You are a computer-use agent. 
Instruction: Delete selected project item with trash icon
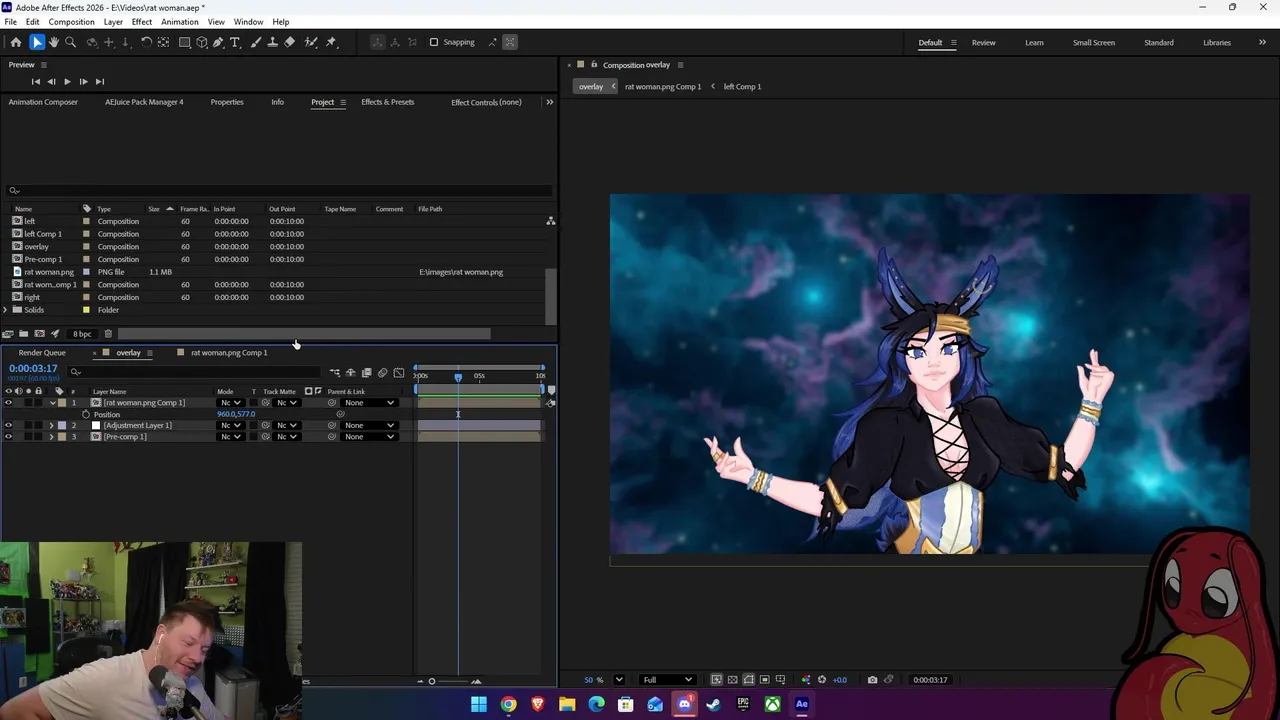pos(108,334)
